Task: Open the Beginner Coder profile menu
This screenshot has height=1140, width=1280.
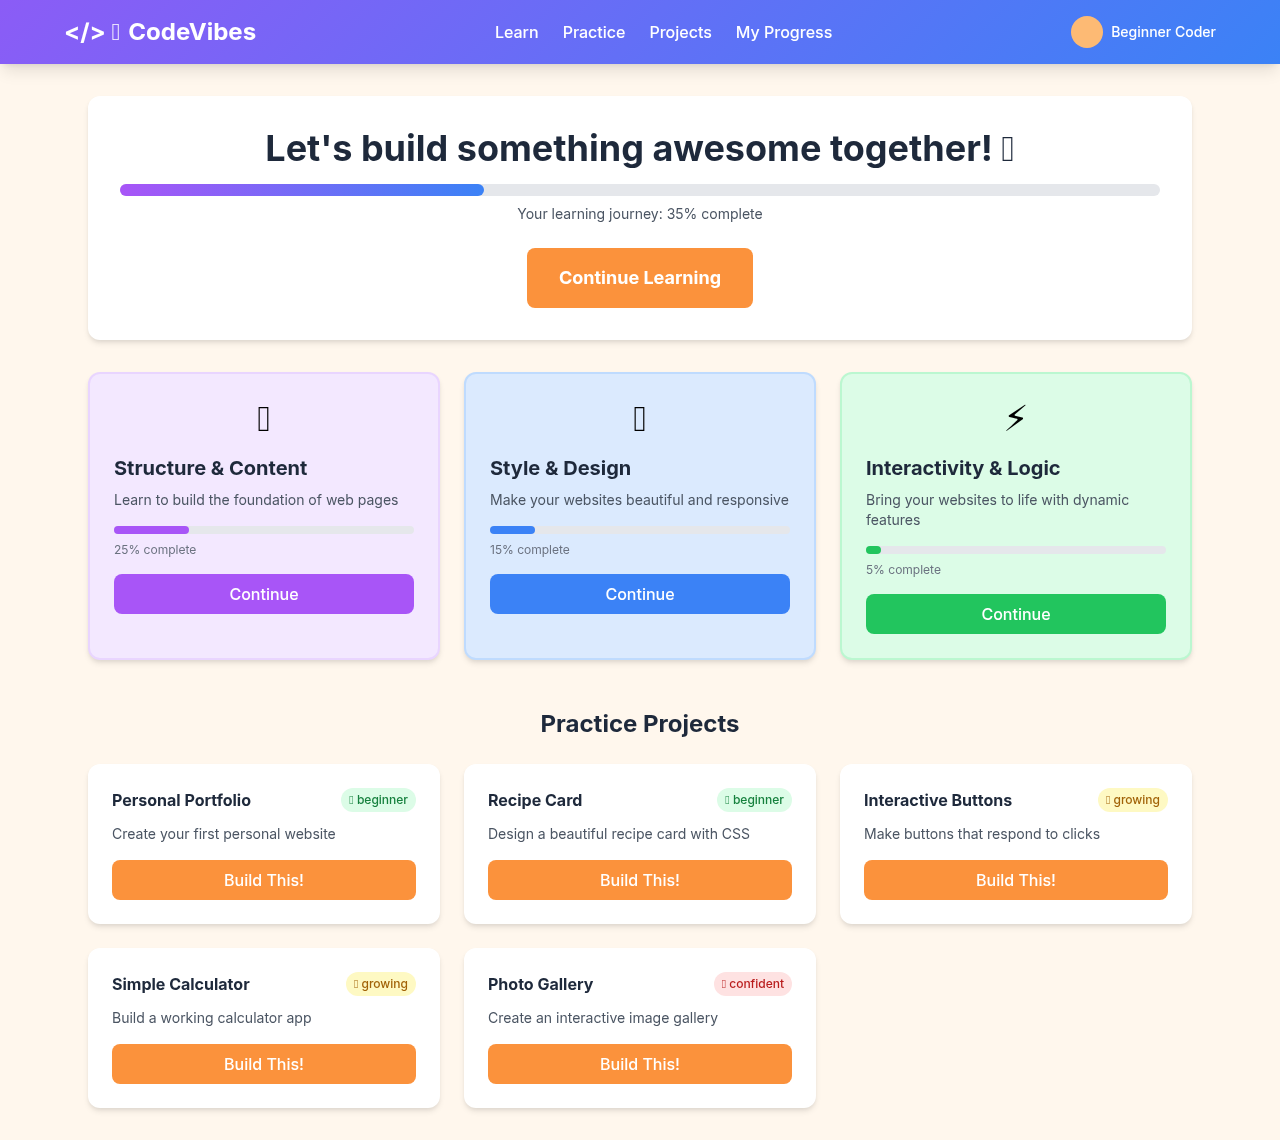Action: (1143, 31)
